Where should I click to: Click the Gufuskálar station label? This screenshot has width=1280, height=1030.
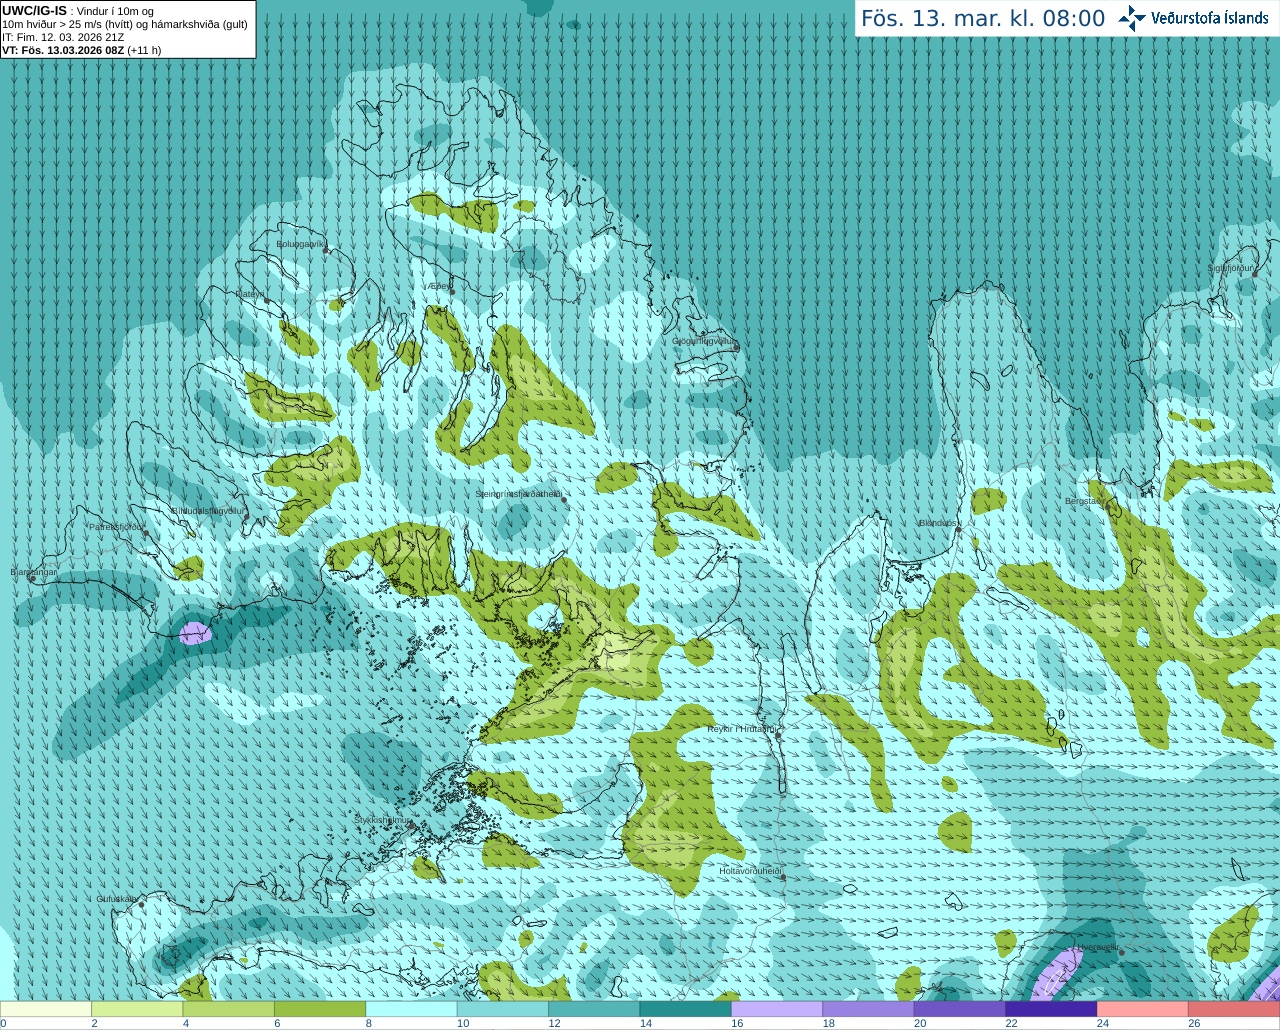[117, 898]
